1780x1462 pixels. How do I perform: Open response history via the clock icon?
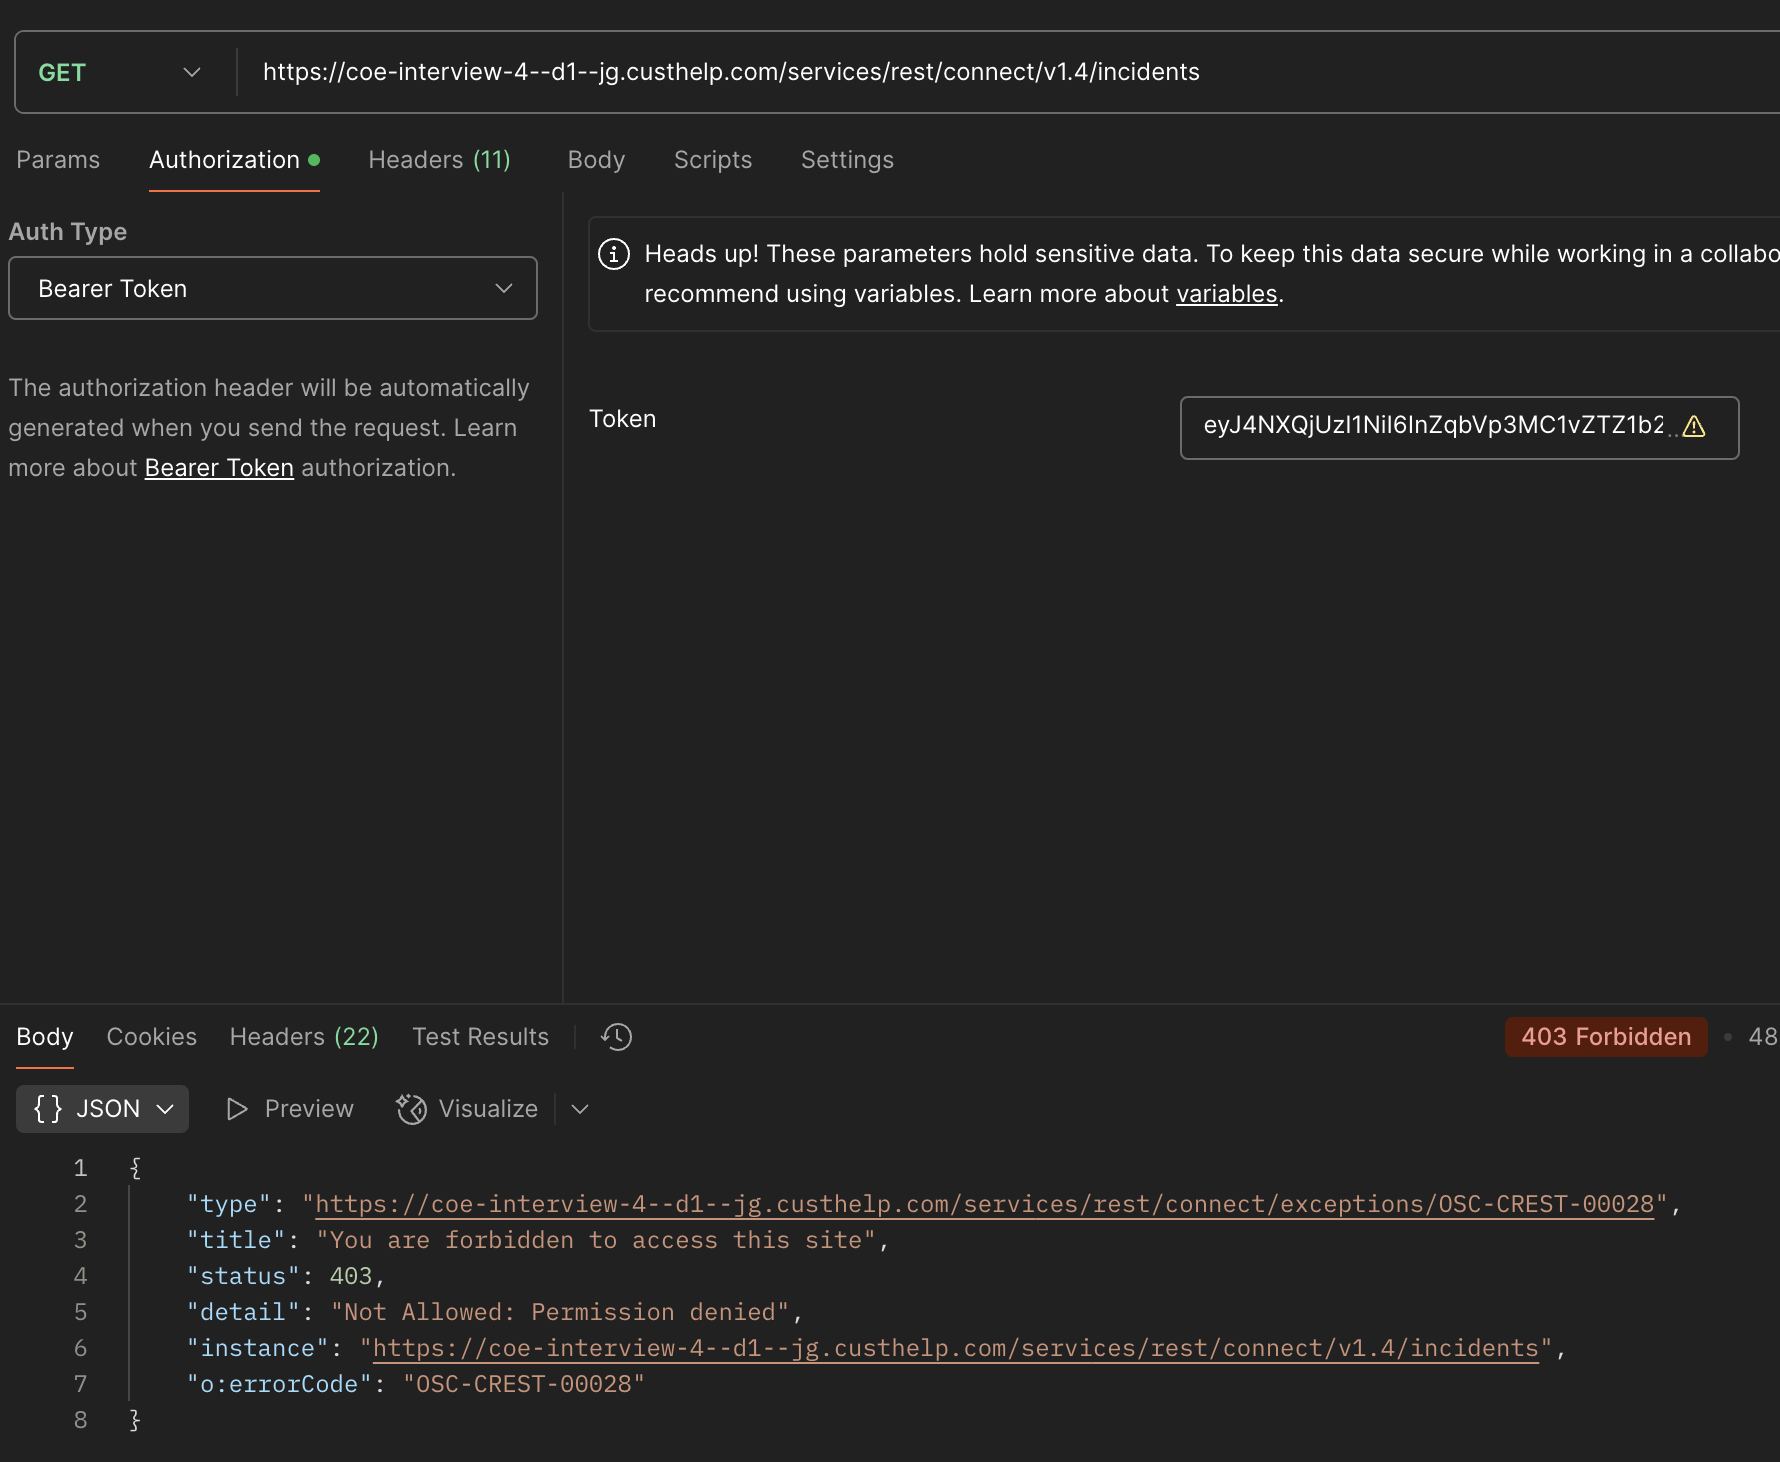pyautogui.click(x=616, y=1037)
